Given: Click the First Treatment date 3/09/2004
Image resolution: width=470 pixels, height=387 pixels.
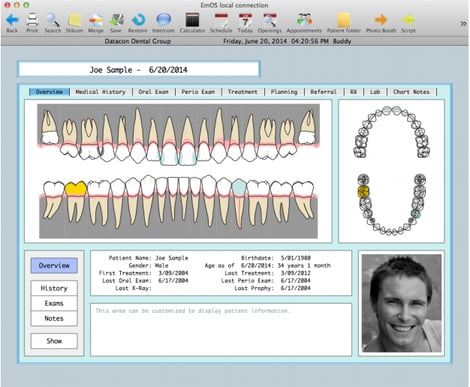Looking at the screenshot, I should (173, 273).
